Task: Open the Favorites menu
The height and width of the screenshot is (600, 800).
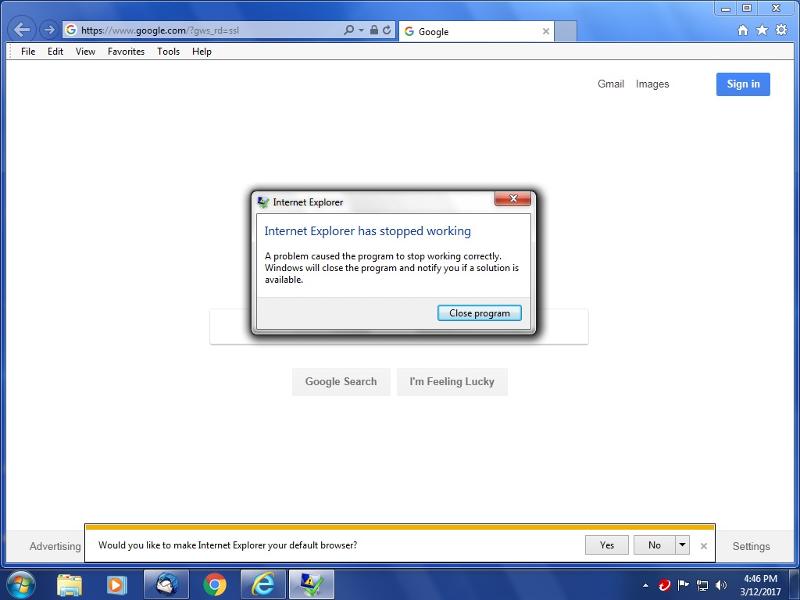Action: tap(126, 52)
